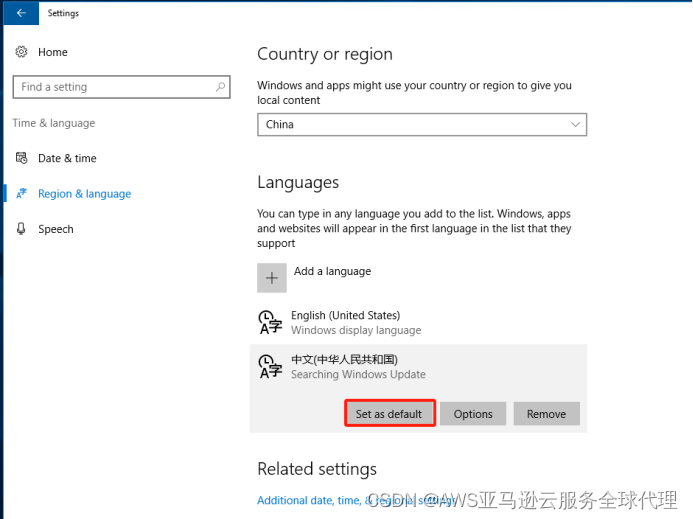The height and width of the screenshot is (519, 693).
Task: Click the Date & time calendar icon
Action: 21,158
